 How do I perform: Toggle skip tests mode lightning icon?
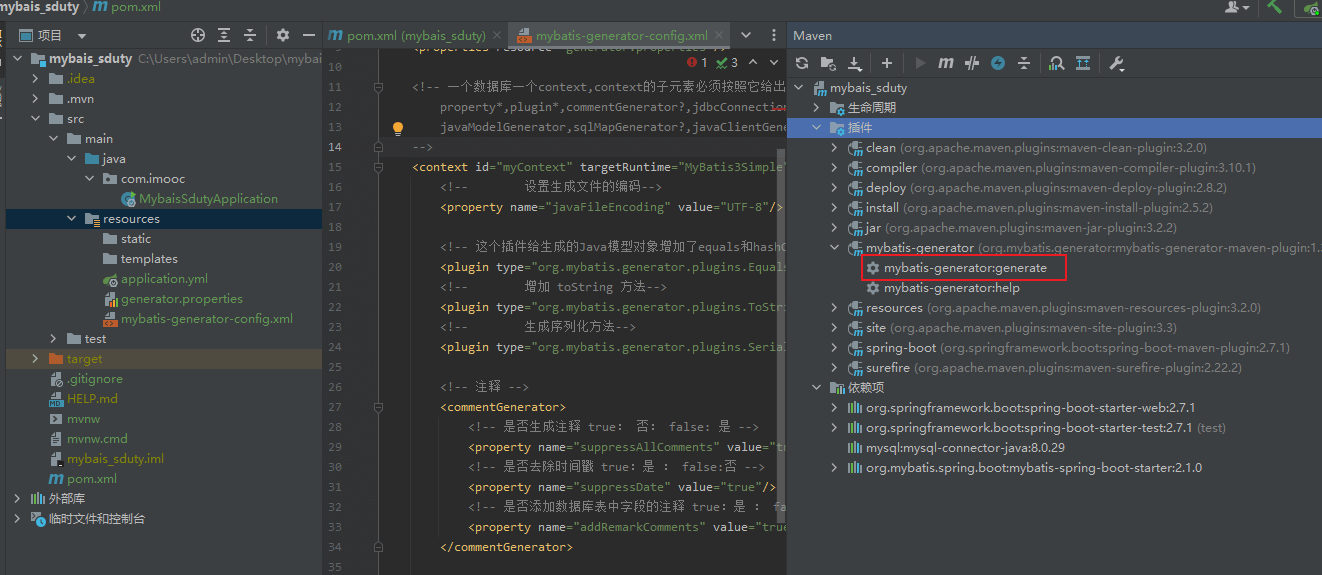998,63
